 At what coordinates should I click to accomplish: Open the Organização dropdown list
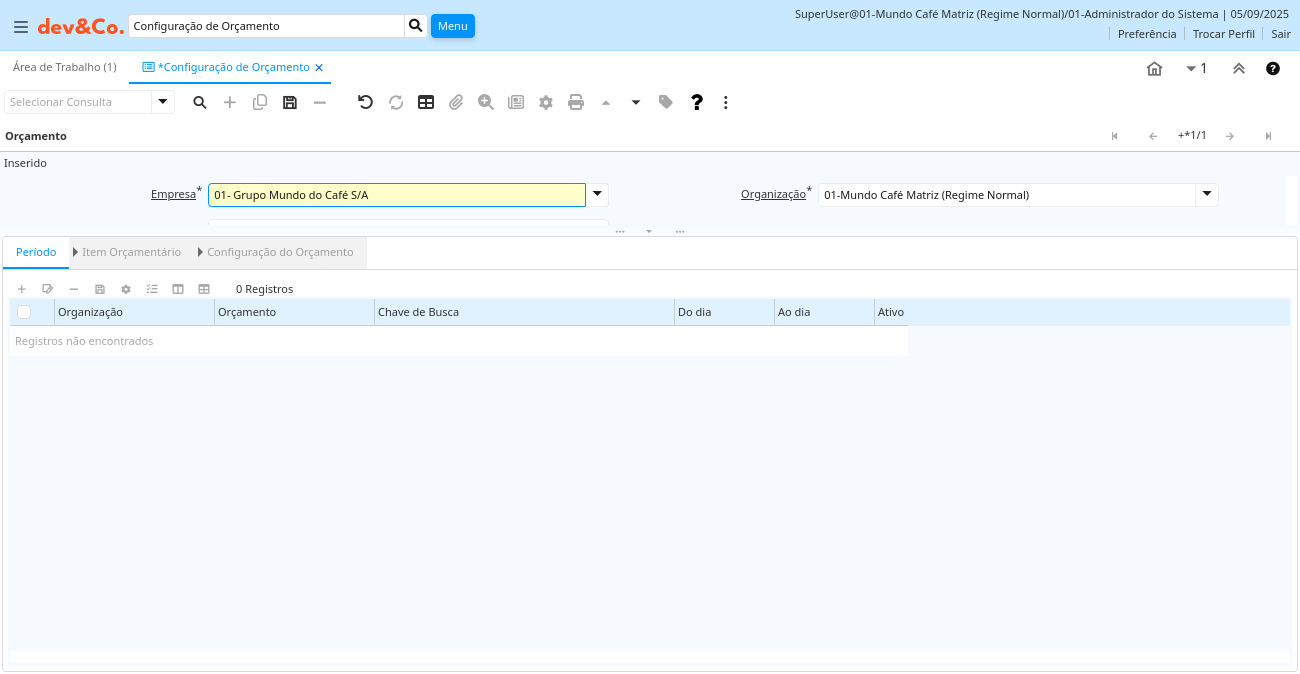coord(1207,195)
